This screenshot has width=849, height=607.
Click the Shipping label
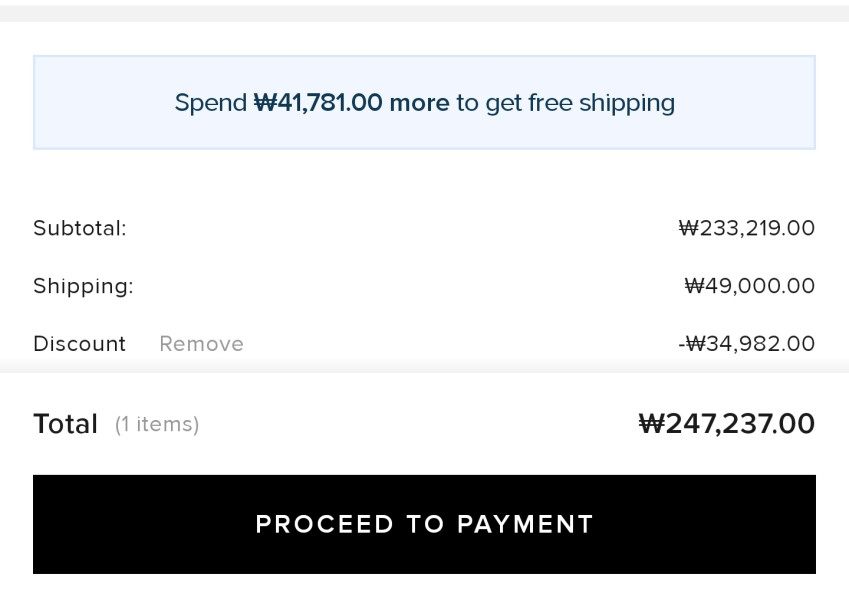click(83, 286)
